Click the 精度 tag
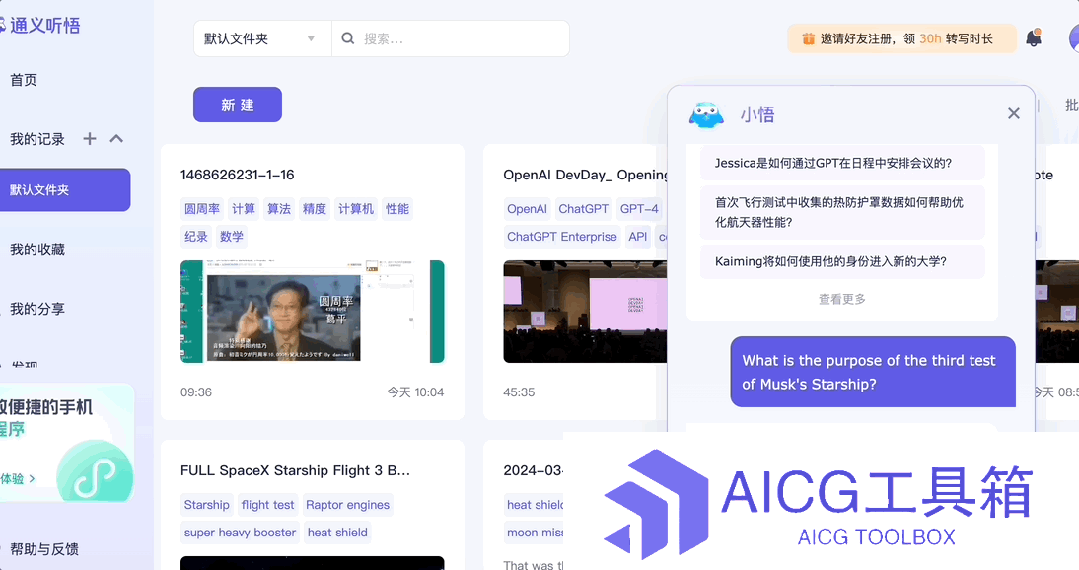Viewport: 1079px width, 570px height. click(314, 209)
